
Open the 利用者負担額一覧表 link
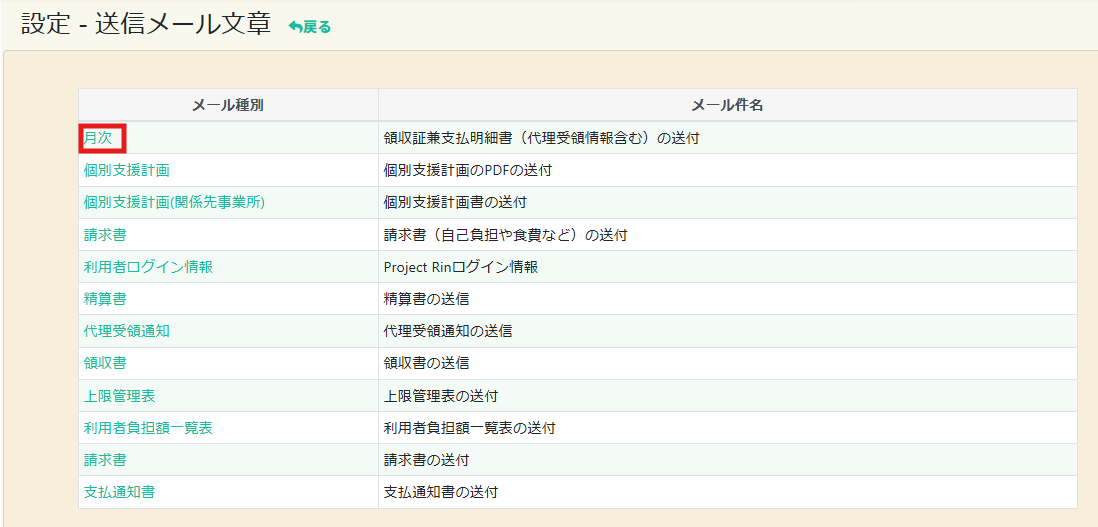(x=148, y=428)
